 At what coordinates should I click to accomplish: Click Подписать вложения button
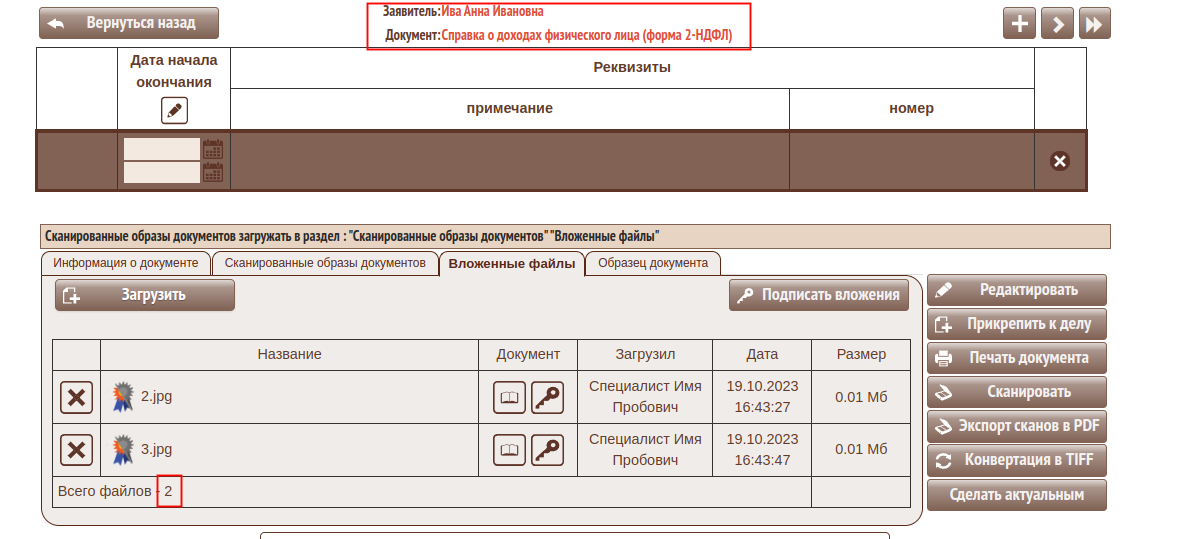[x=819, y=295]
